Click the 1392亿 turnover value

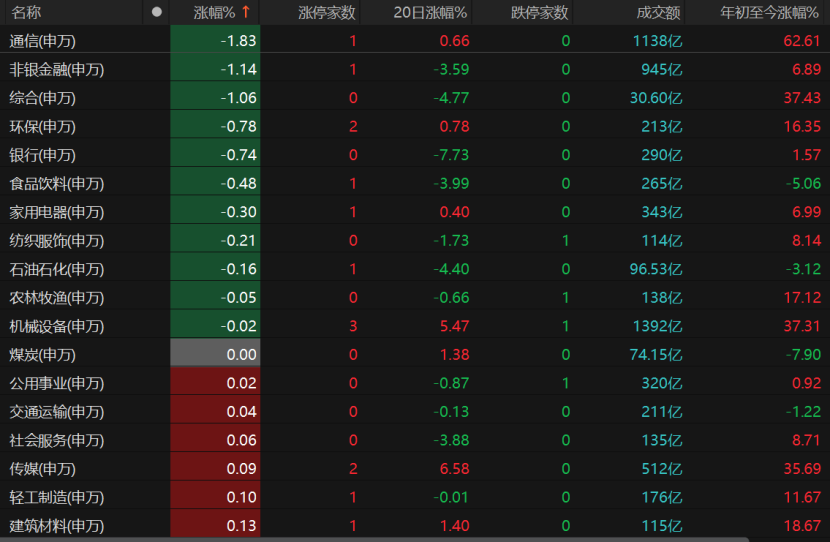(x=656, y=326)
